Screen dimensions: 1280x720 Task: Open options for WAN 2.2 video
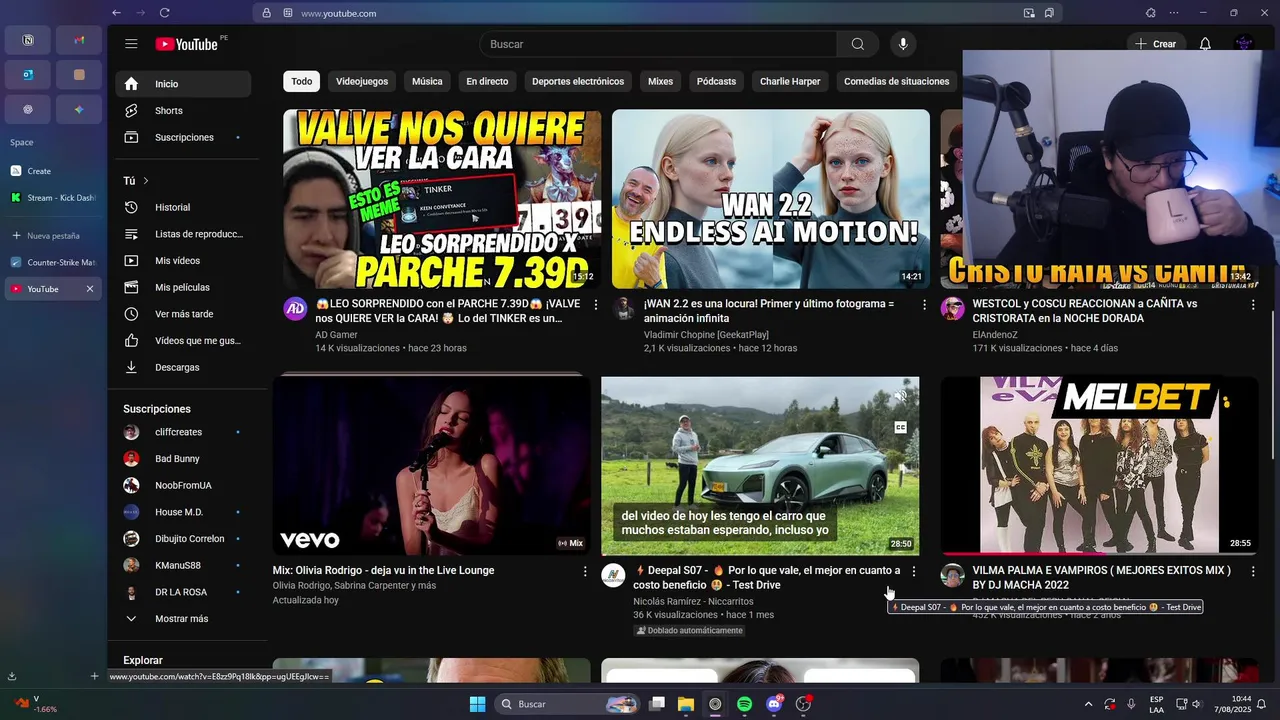pos(924,304)
